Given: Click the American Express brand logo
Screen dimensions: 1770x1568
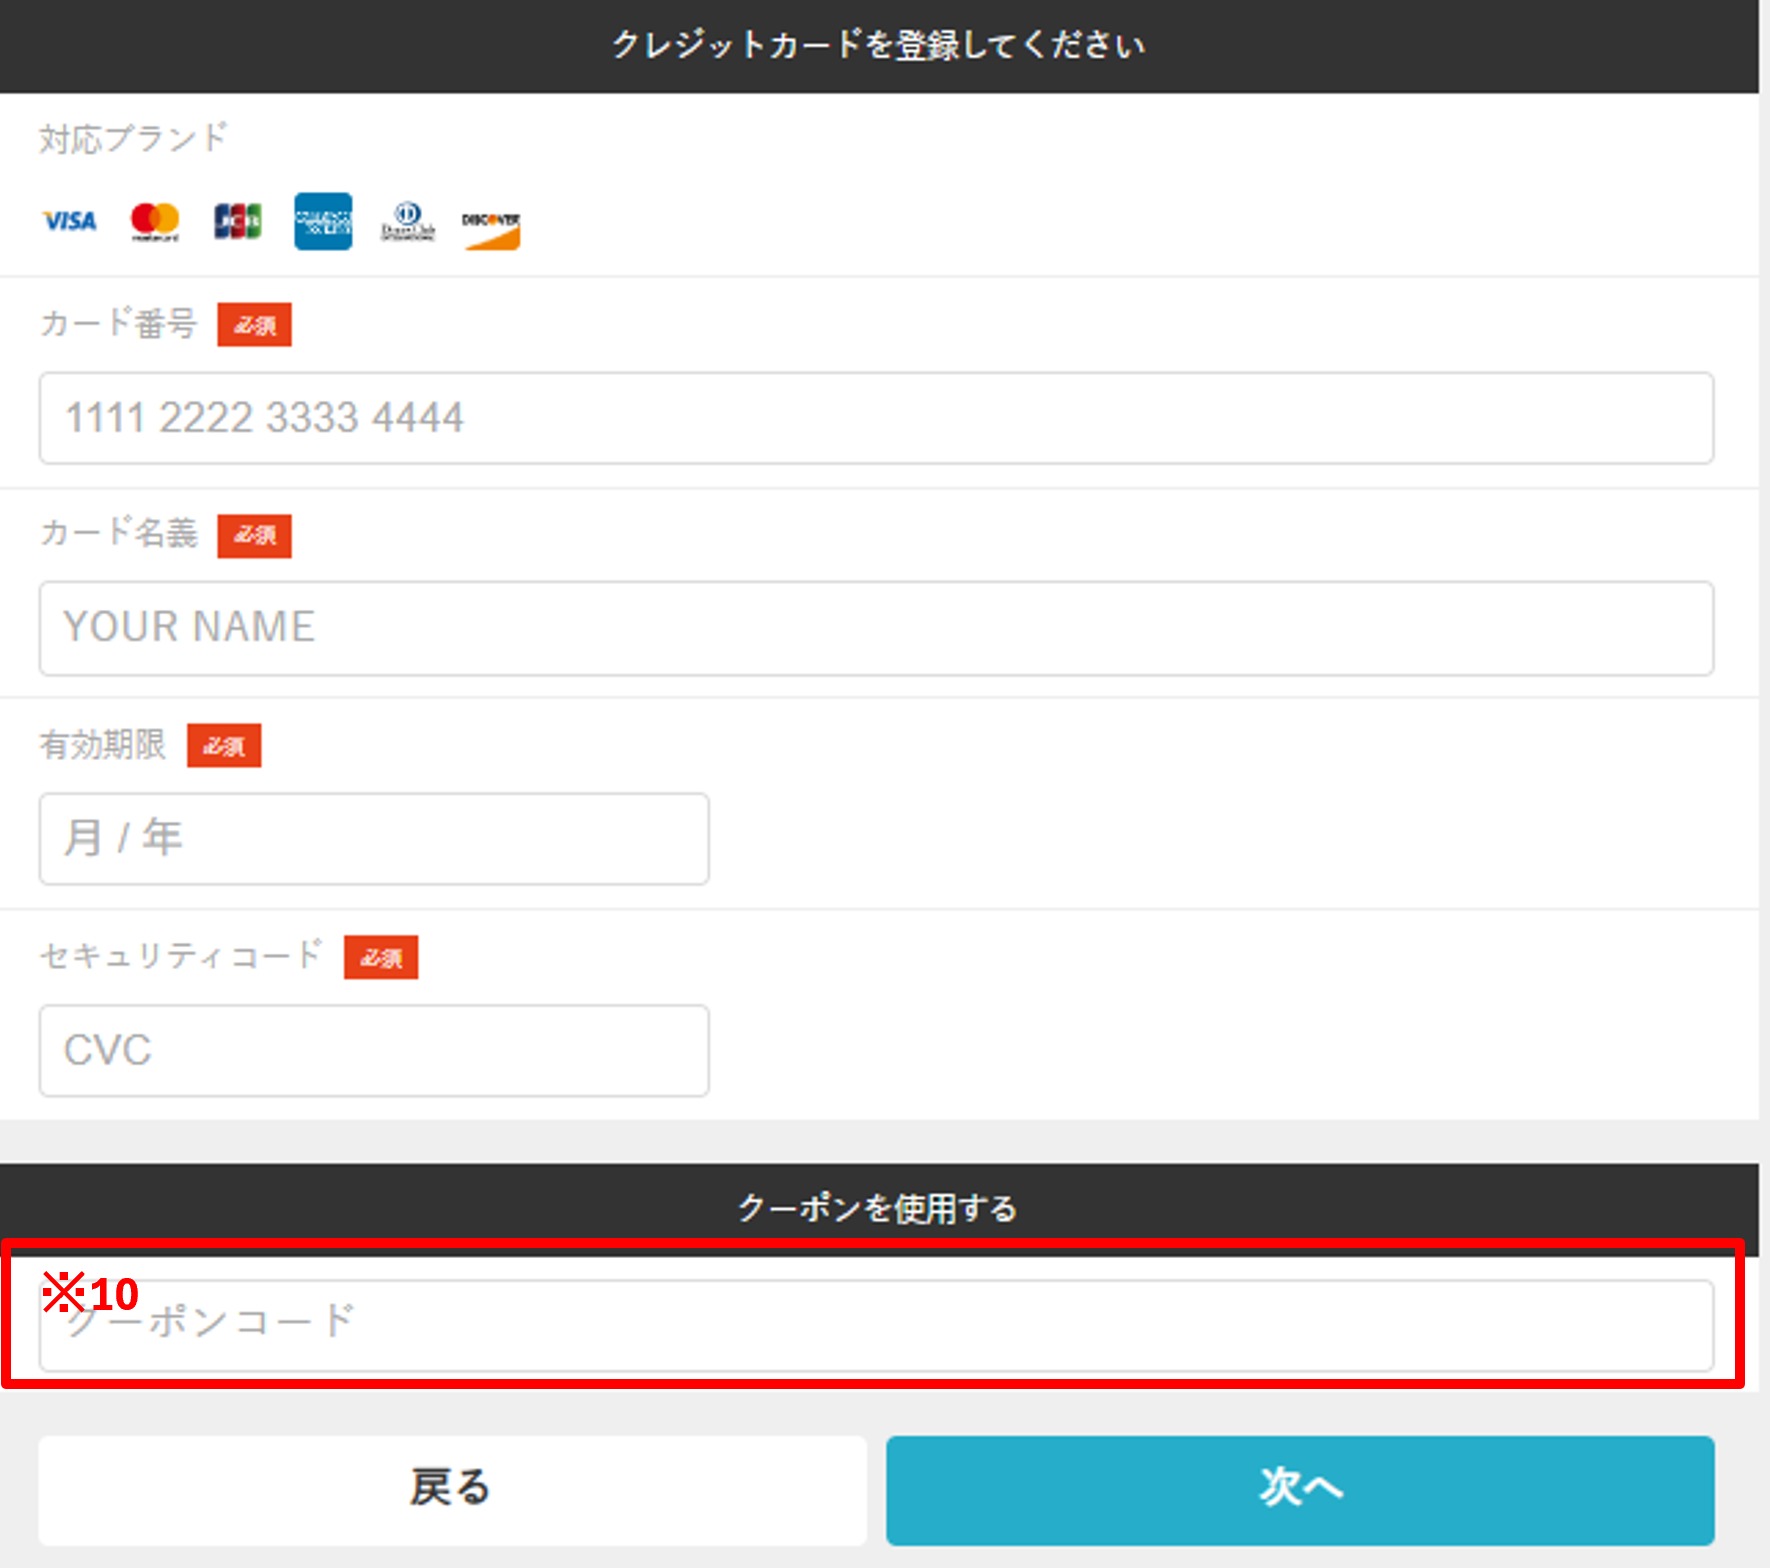Looking at the screenshot, I should pos(323,221).
